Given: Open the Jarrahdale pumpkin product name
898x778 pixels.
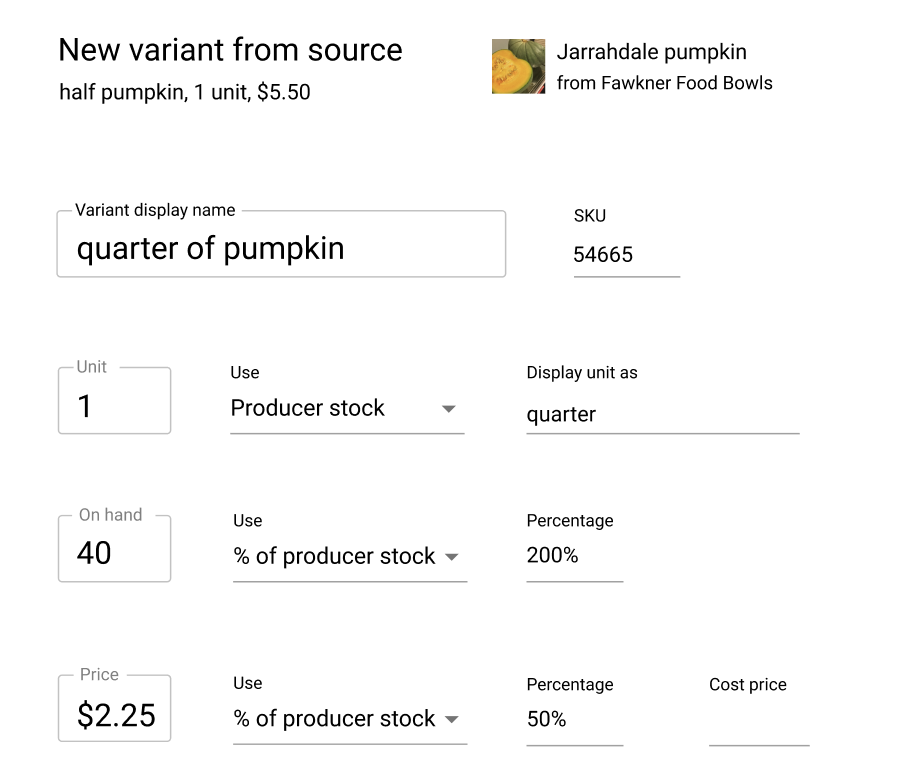Looking at the screenshot, I should 651,52.
